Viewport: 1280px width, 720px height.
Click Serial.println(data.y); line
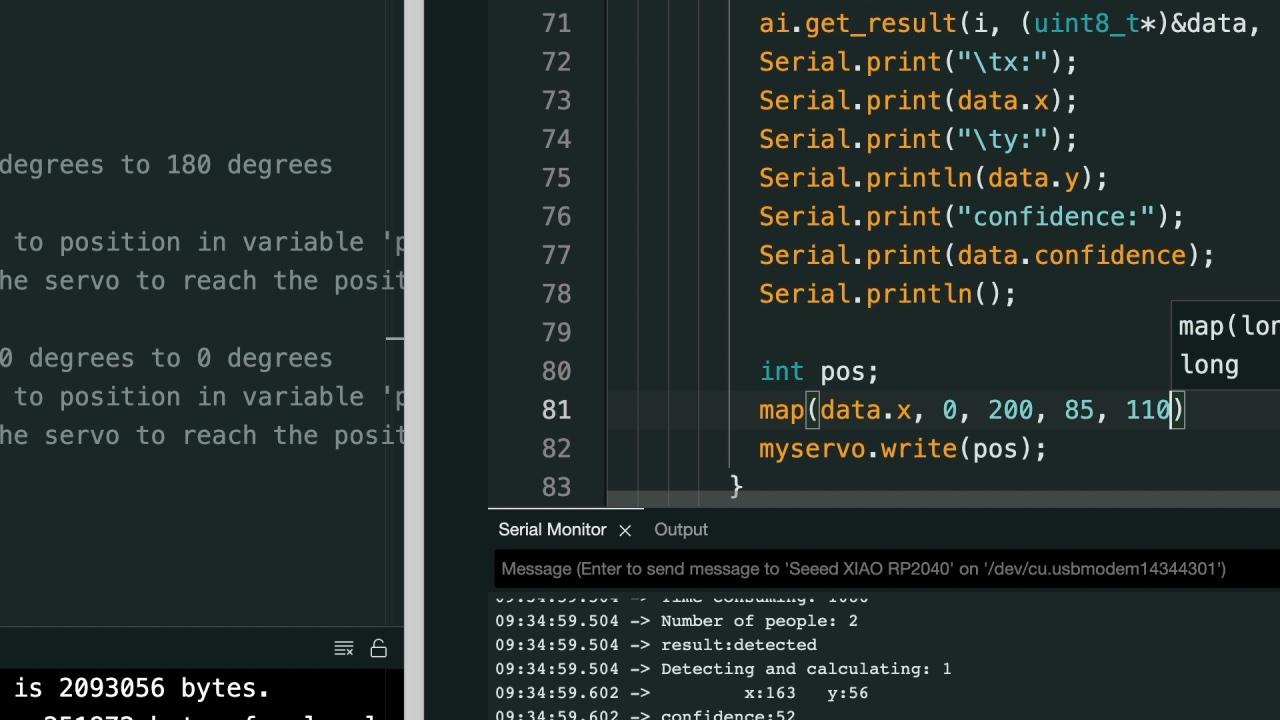[x=933, y=178]
